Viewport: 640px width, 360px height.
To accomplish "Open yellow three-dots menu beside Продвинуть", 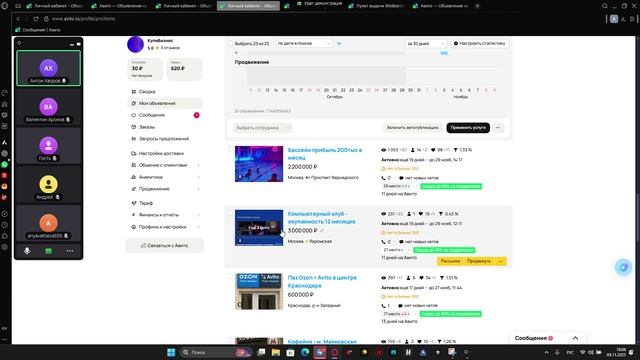I will click(501, 261).
